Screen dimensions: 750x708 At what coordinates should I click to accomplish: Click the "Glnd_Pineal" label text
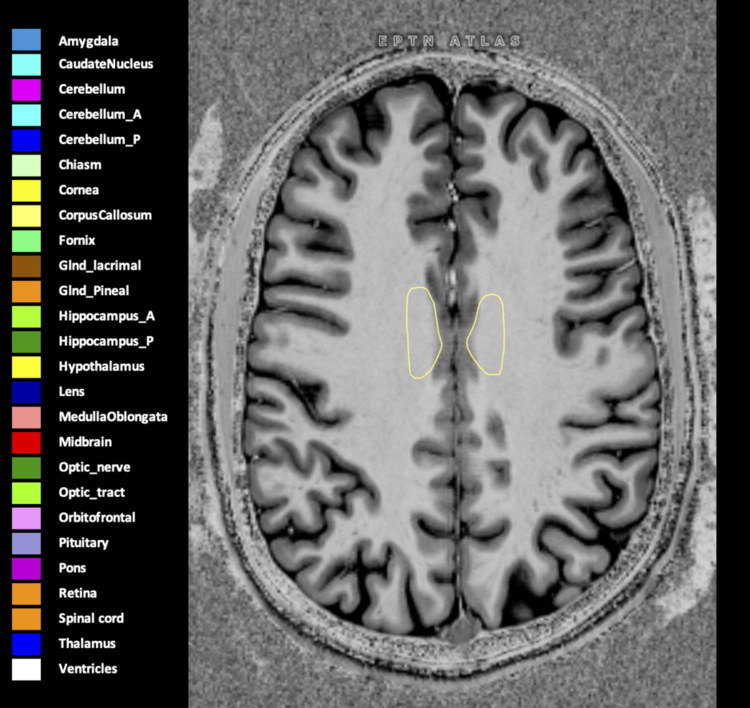point(94,291)
